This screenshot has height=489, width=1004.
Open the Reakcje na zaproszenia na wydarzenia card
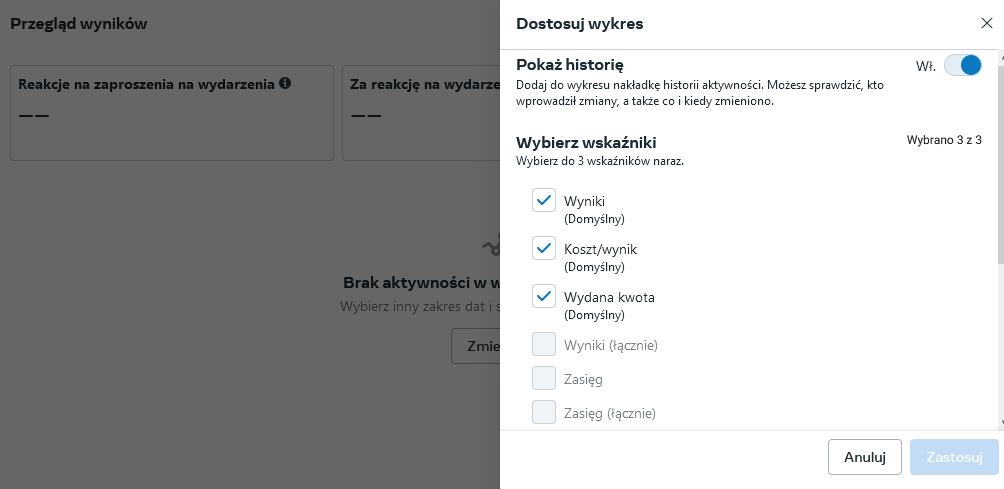point(171,113)
